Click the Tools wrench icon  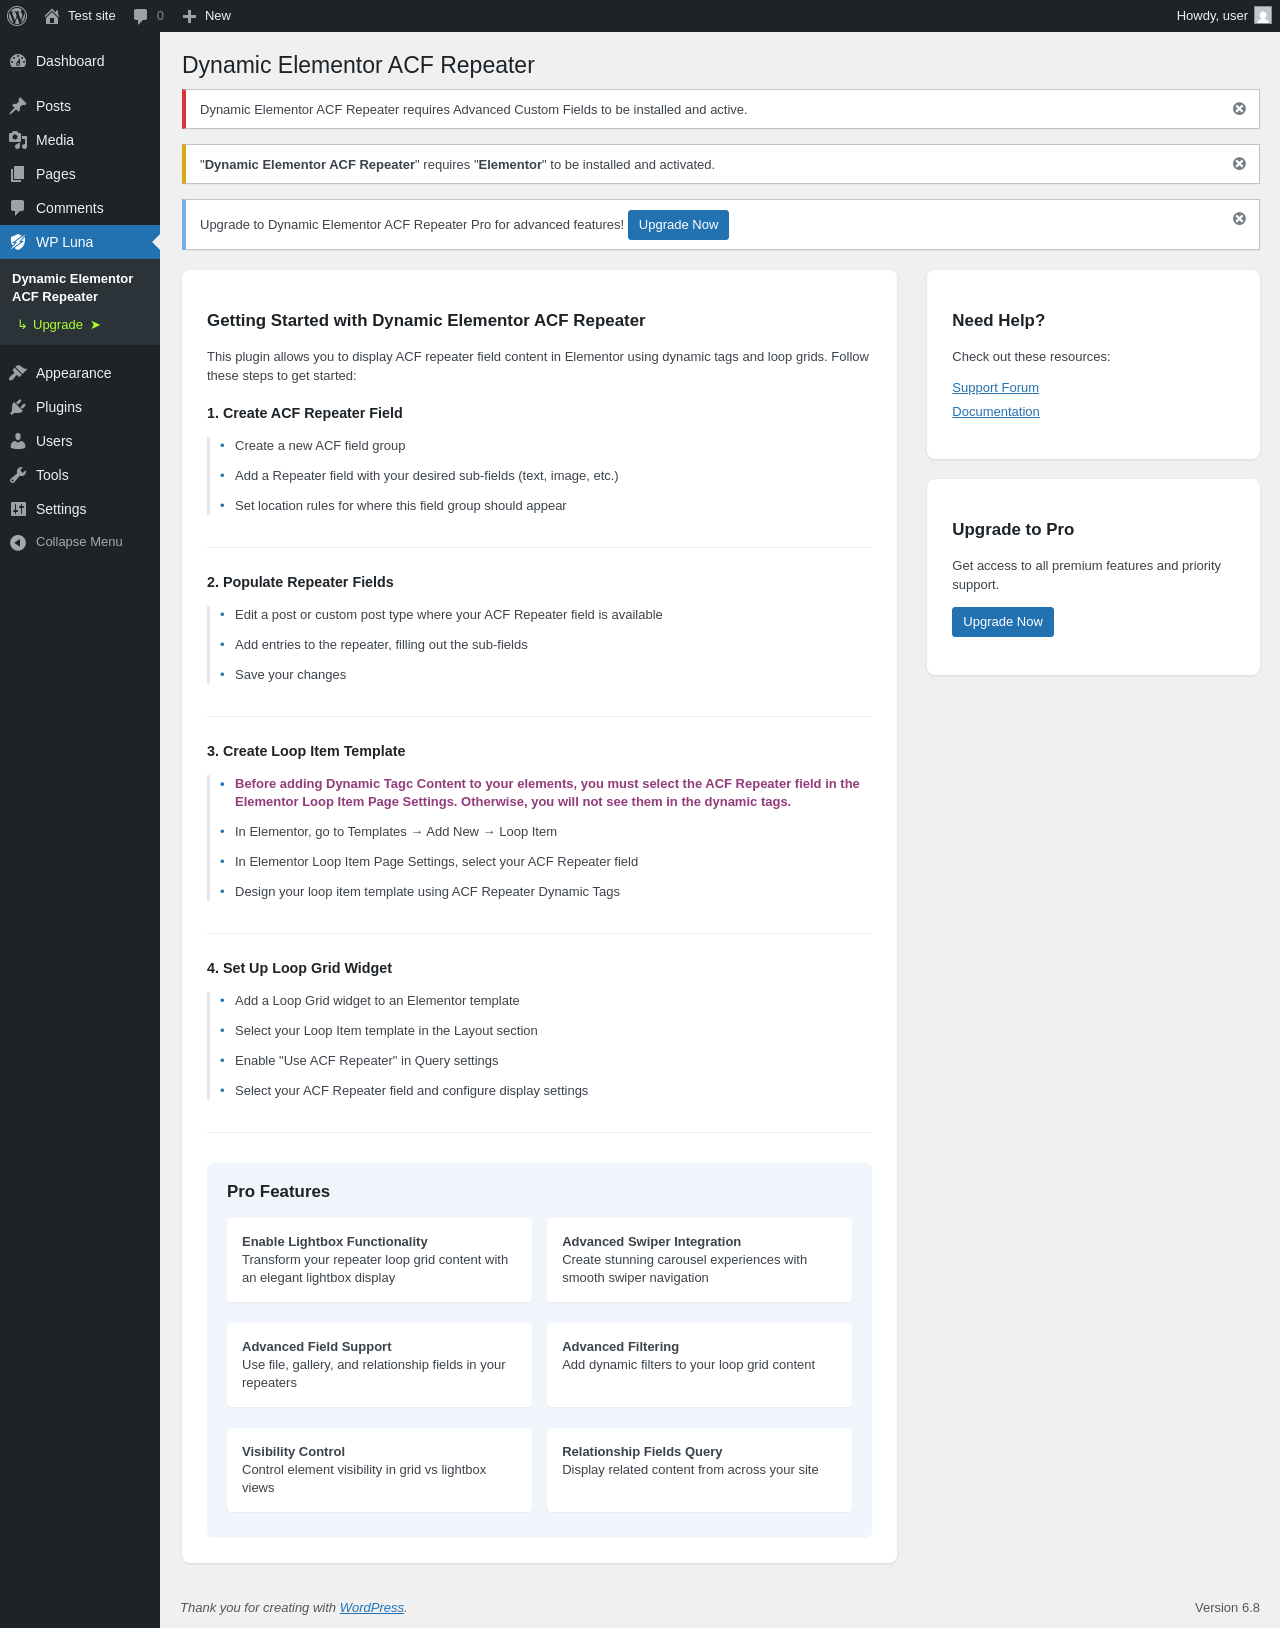point(18,475)
